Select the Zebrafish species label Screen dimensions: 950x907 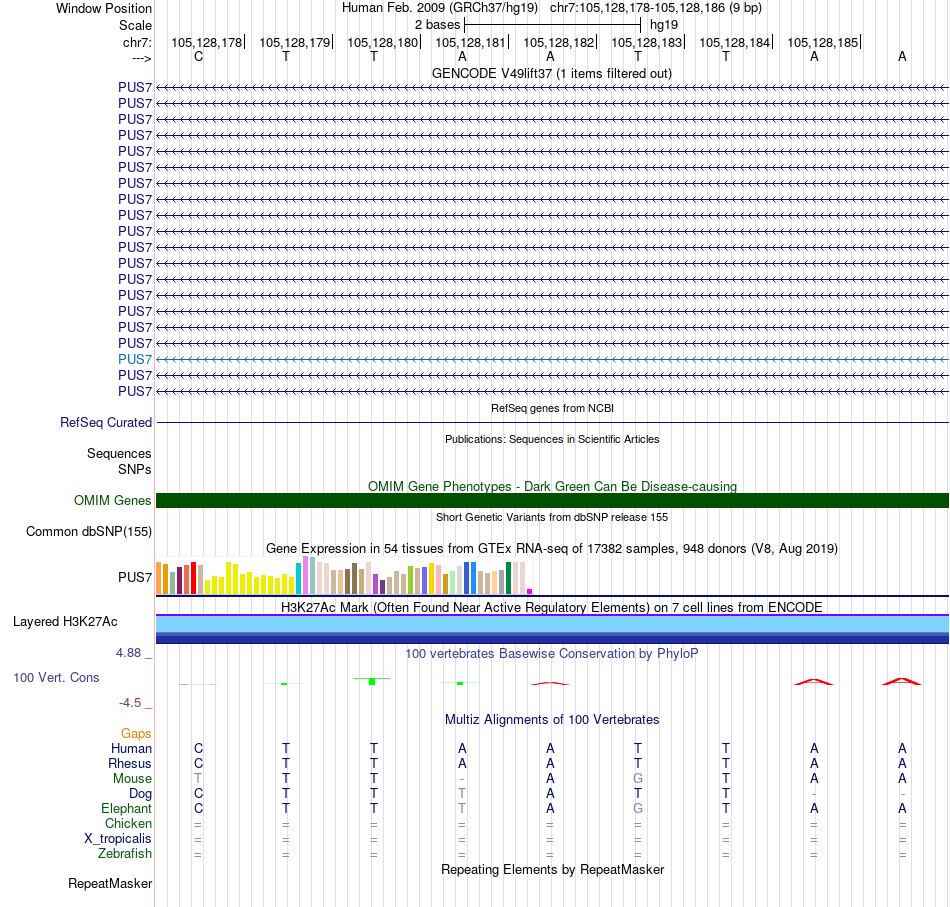click(125, 854)
